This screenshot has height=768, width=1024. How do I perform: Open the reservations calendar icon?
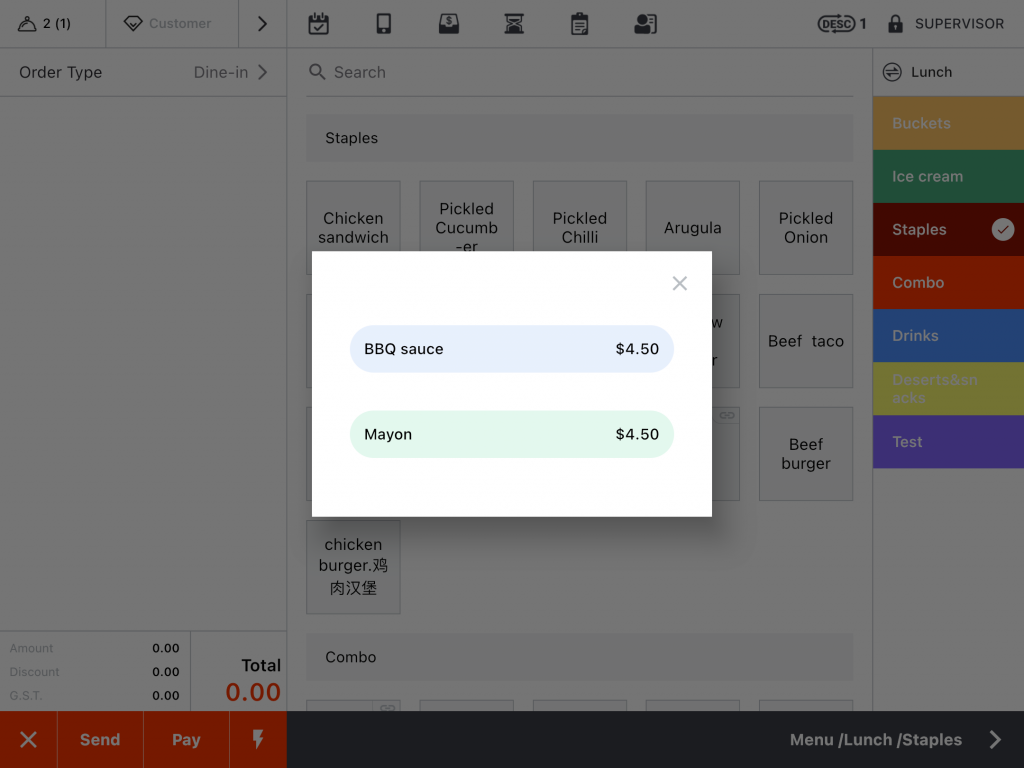click(319, 24)
